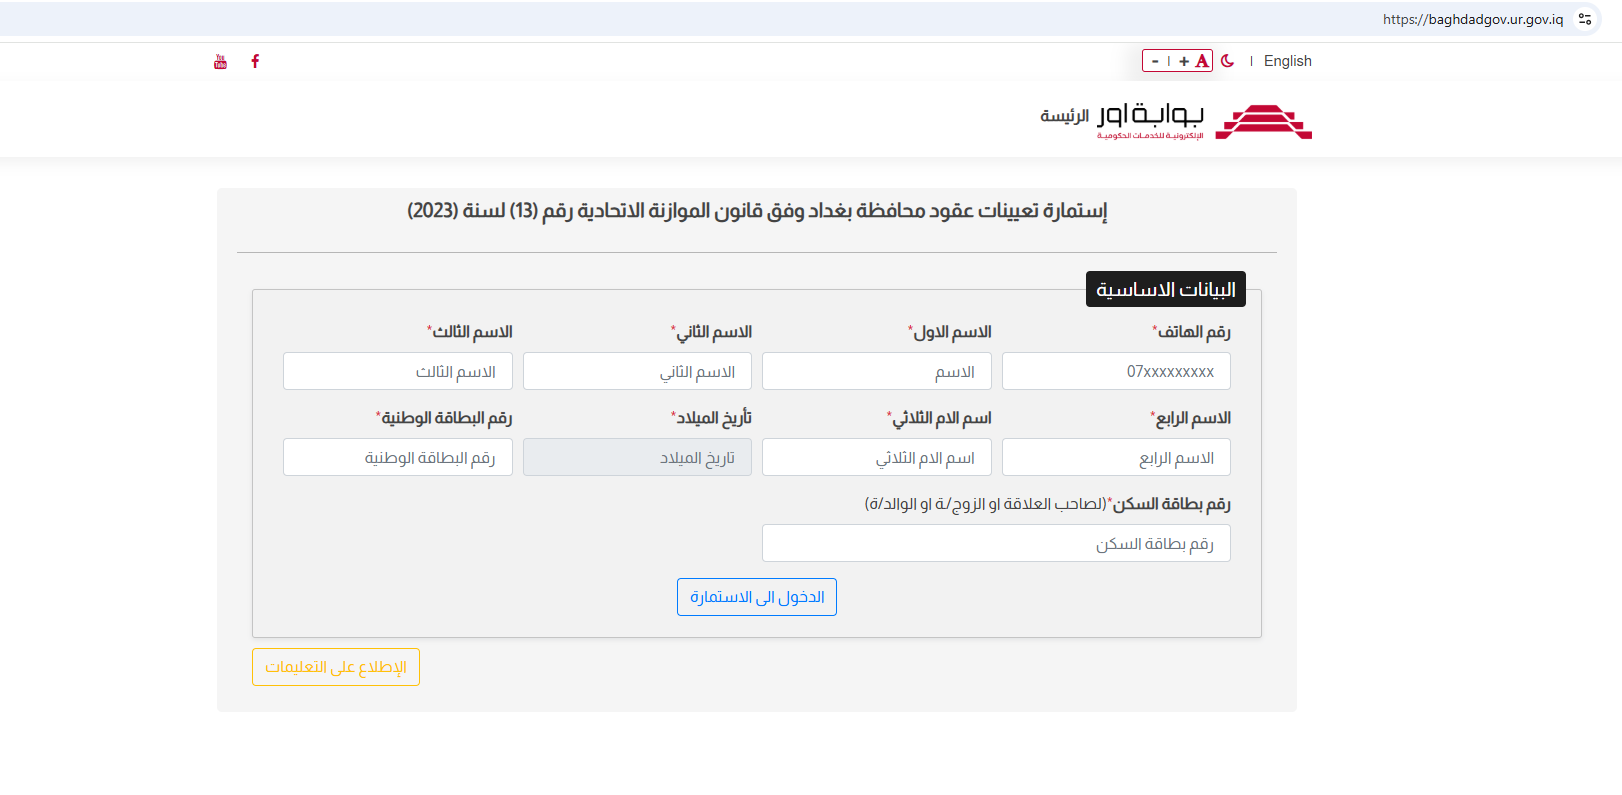Open الإطلاع على التعليمات instructions button
Image resolution: width=1622 pixels, height=795 pixels.
tap(336, 667)
